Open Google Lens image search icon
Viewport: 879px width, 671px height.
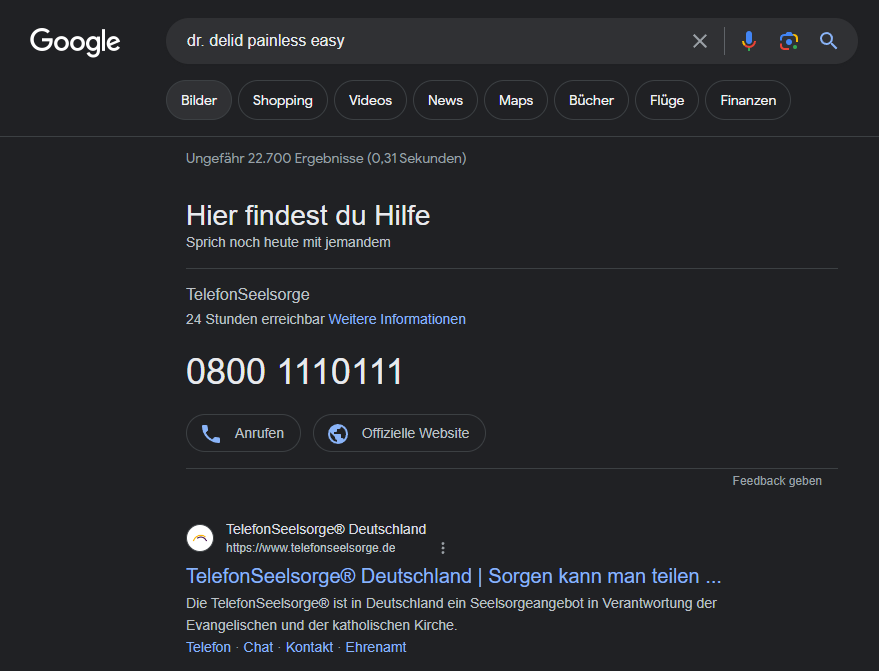click(x=789, y=41)
